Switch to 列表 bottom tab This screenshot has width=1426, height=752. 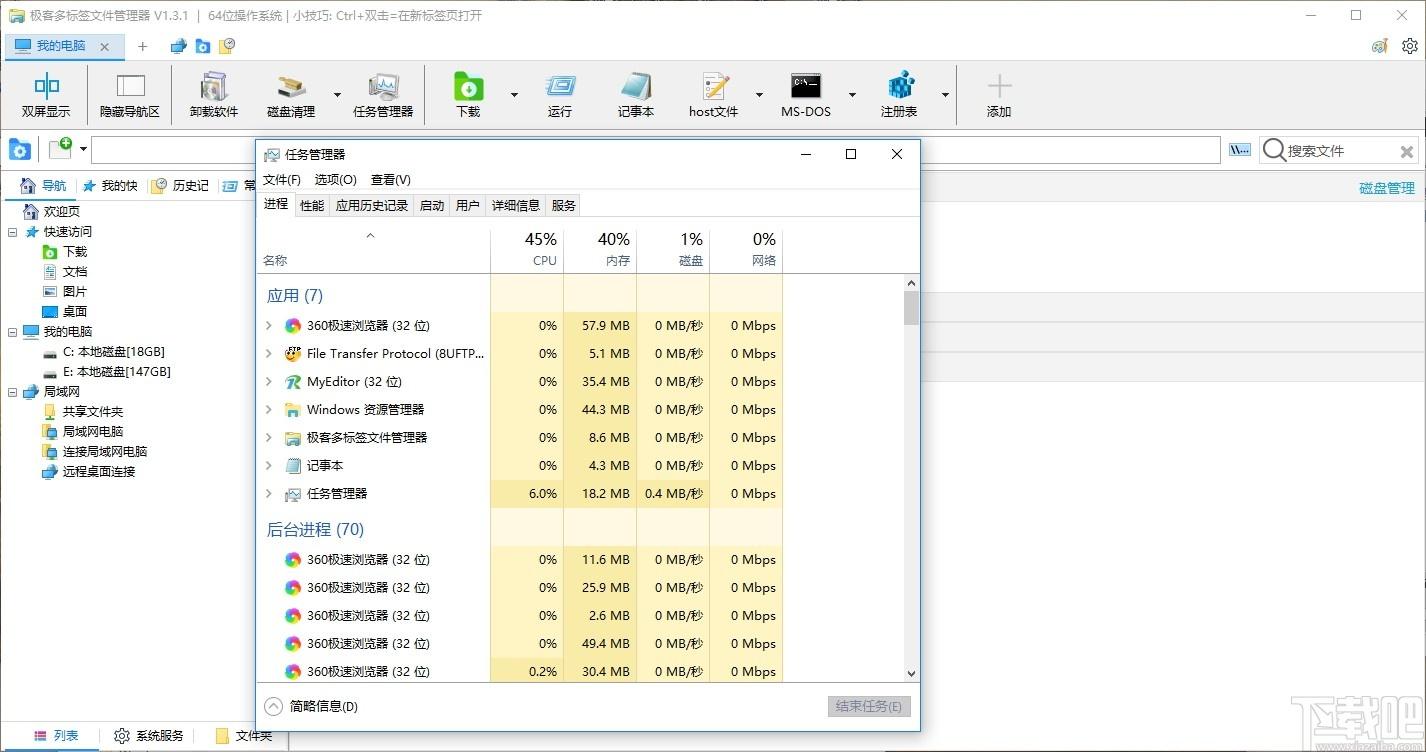pyautogui.click(x=56, y=736)
